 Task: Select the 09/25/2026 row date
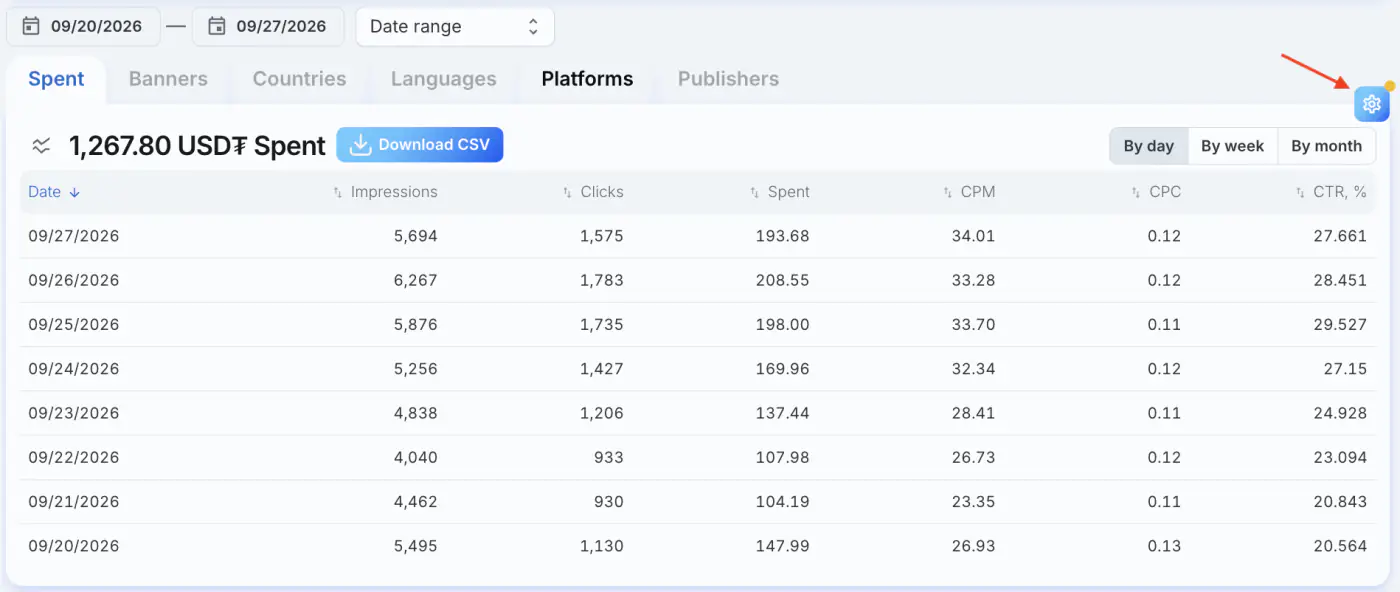tap(74, 324)
